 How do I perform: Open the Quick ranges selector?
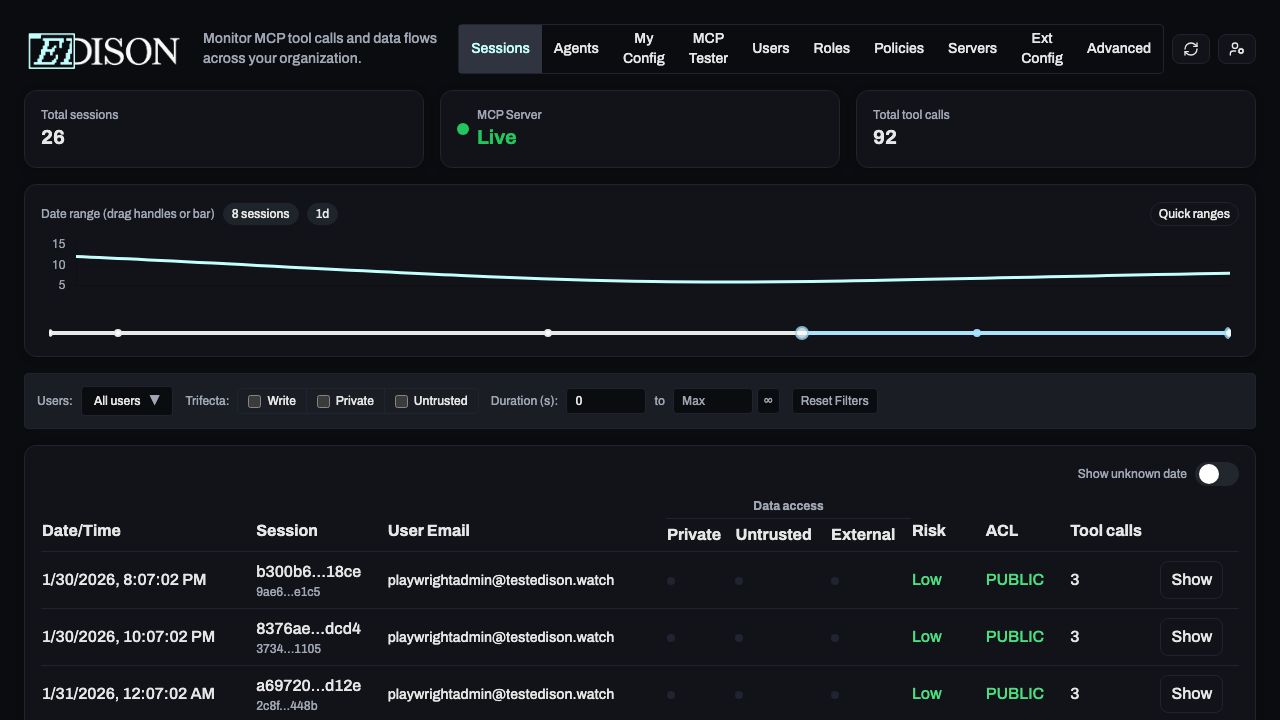click(x=1194, y=213)
